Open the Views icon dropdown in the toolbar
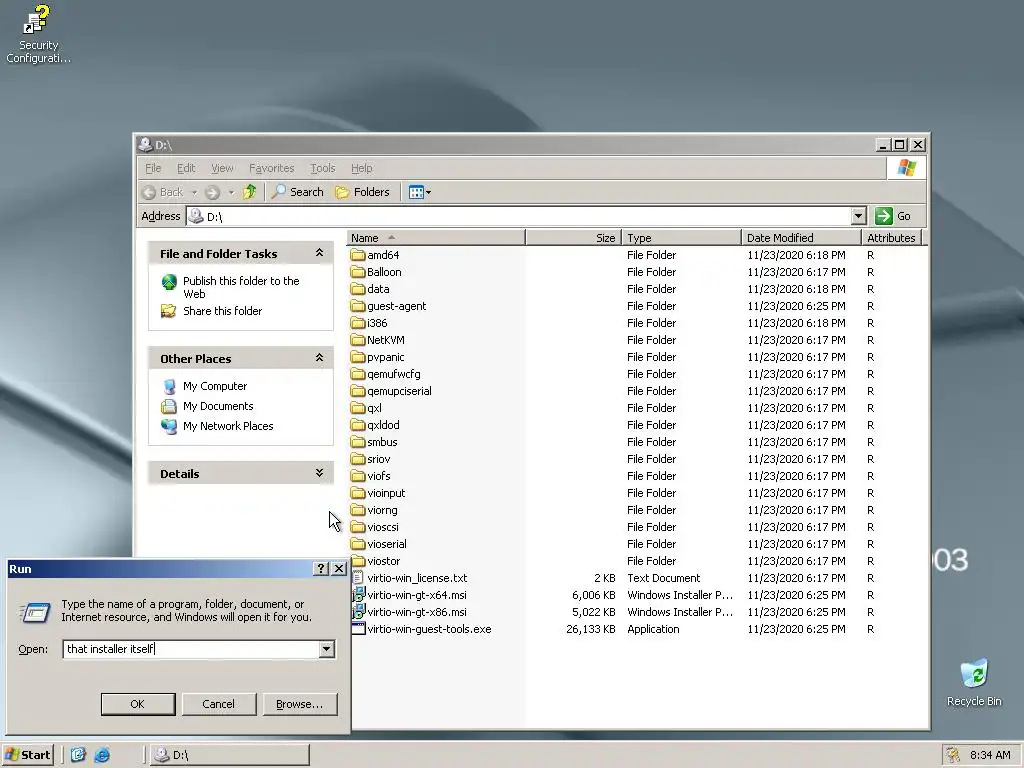The height and width of the screenshot is (768, 1024). click(420, 192)
